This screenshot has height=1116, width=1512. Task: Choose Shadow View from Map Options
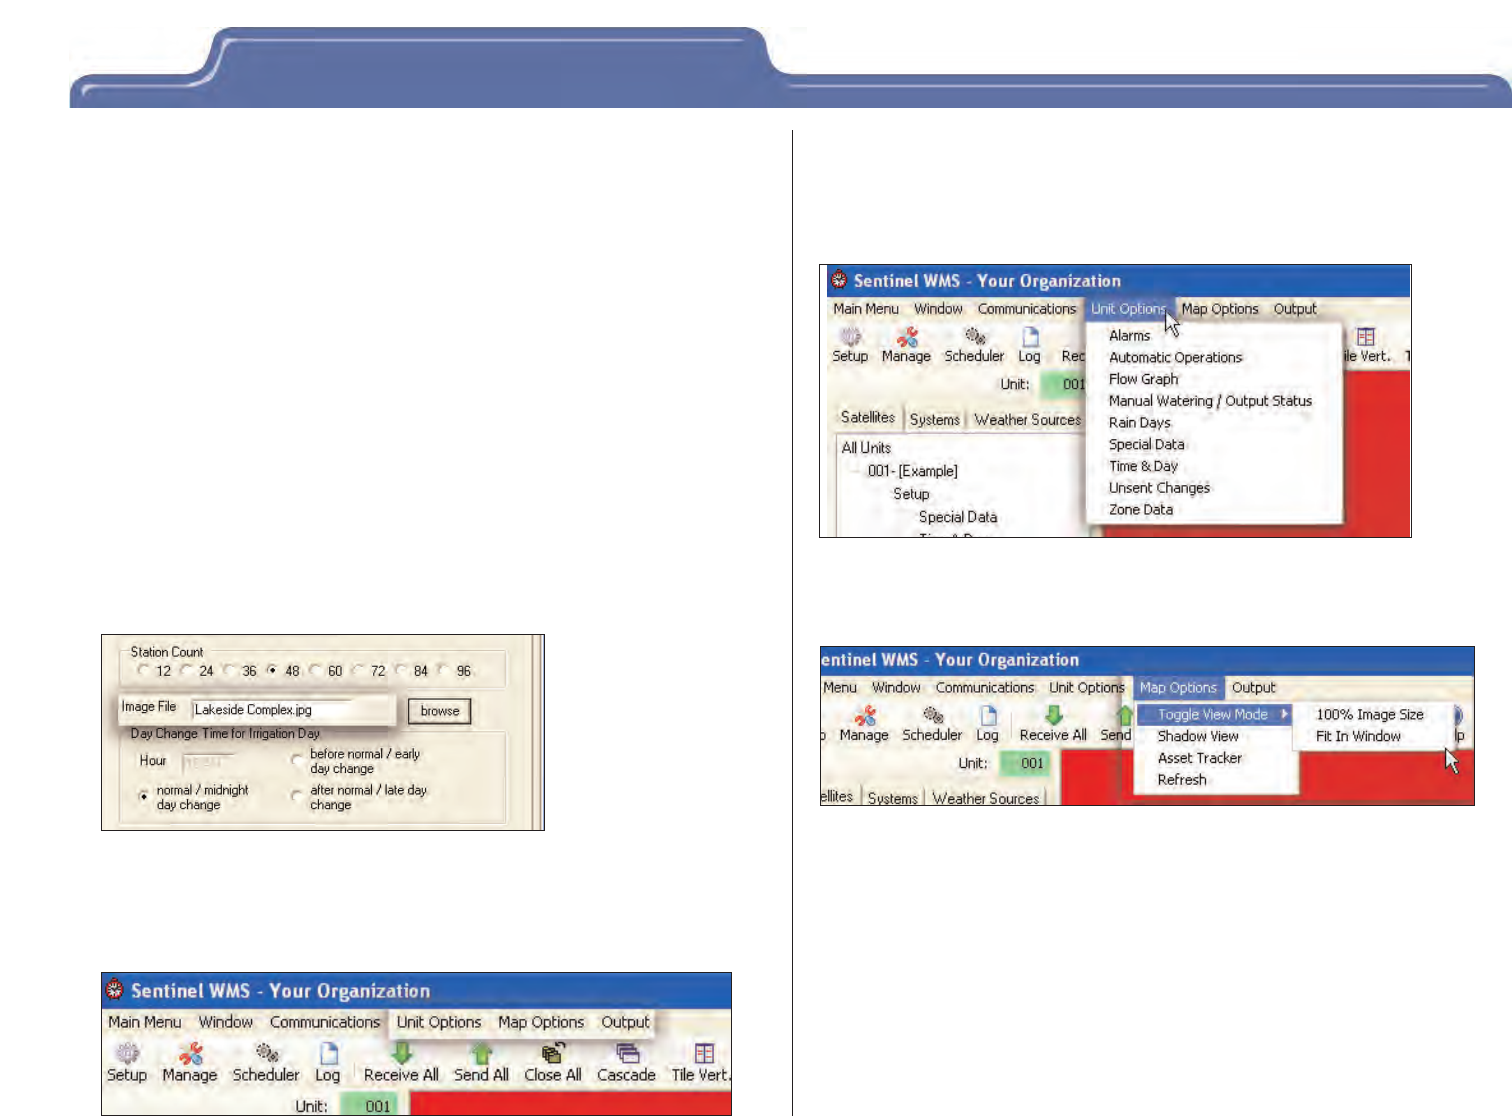pos(1198,736)
